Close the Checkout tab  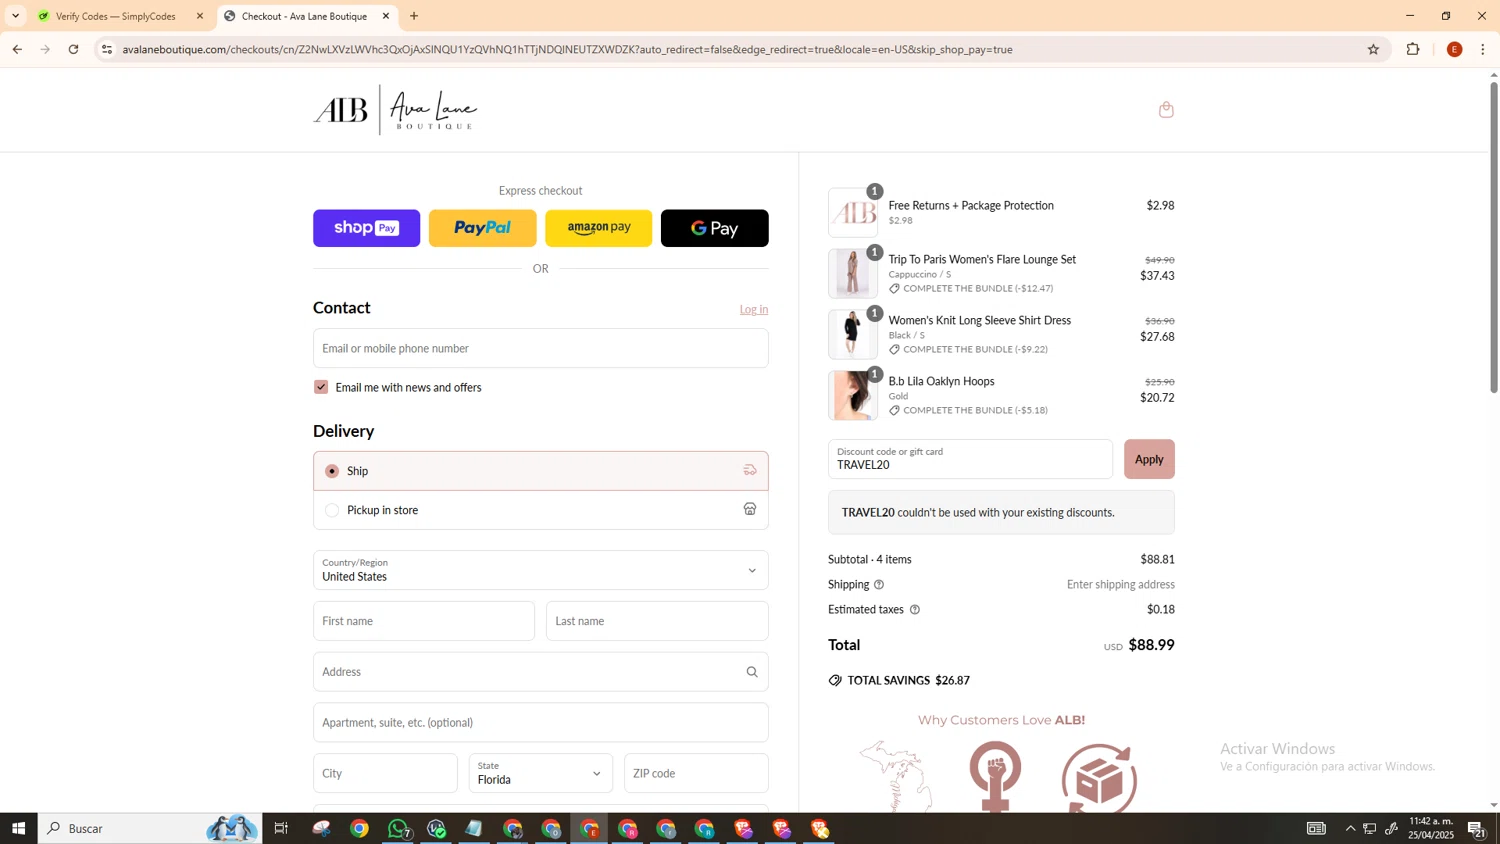click(x=386, y=16)
